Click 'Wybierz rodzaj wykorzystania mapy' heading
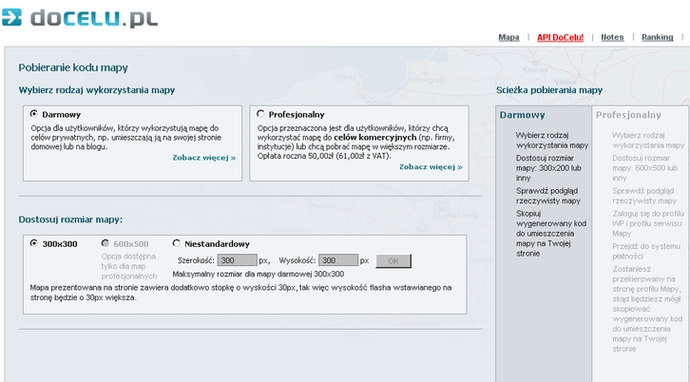 coord(96,90)
